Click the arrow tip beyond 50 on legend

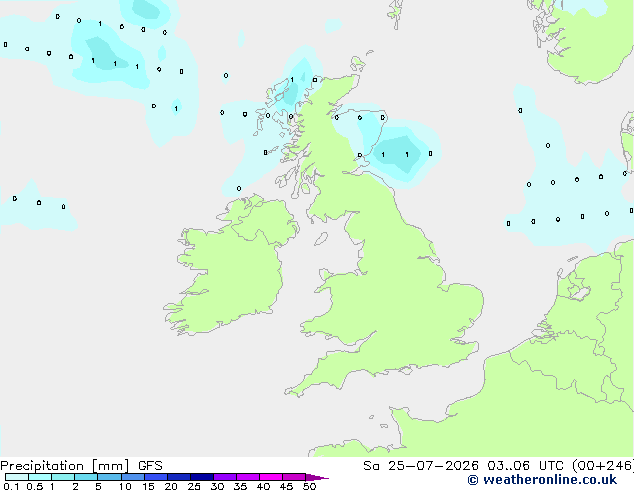(x=317, y=477)
